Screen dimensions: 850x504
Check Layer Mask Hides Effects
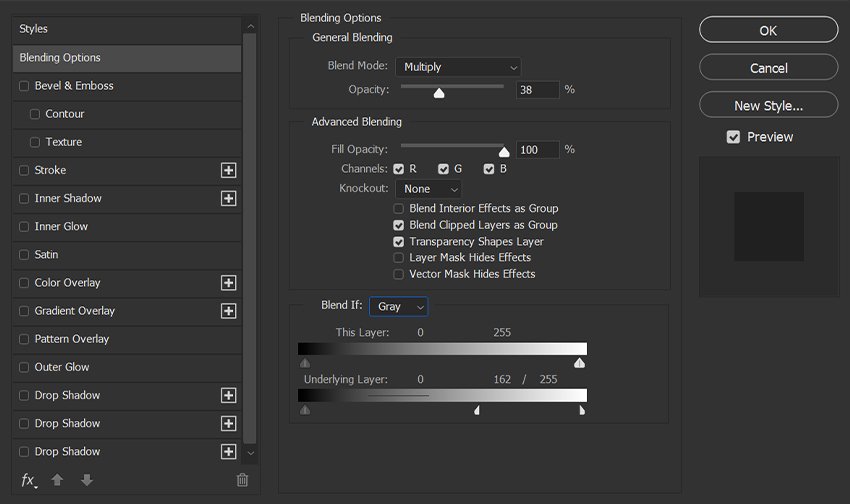pyautogui.click(x=398, y=257)
